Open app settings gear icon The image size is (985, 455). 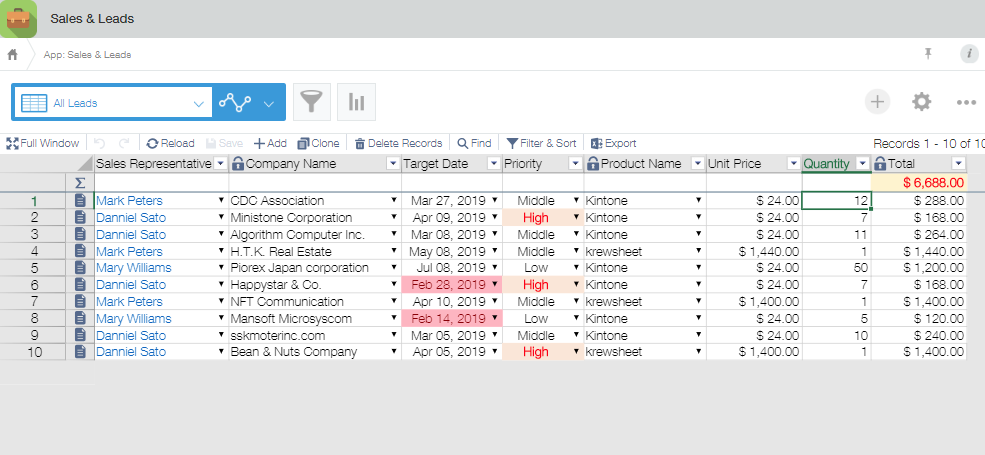tap(921, 102)
